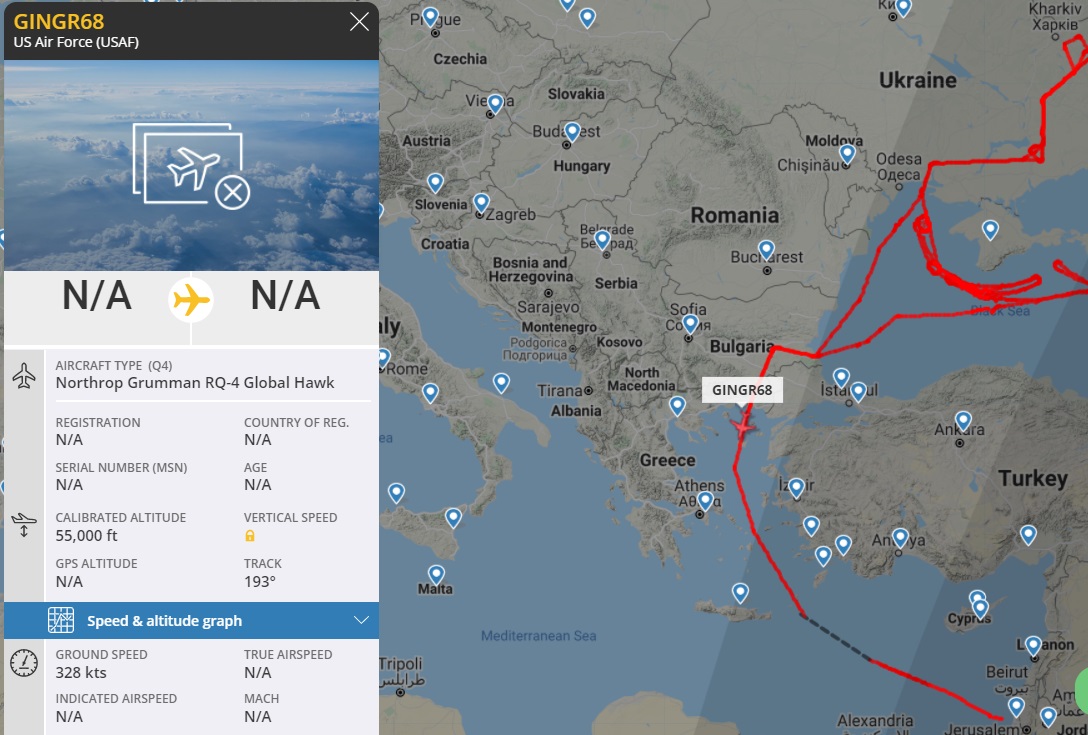
Task: Open the speed and altitude graph icon
Action: tap(61, 620)
